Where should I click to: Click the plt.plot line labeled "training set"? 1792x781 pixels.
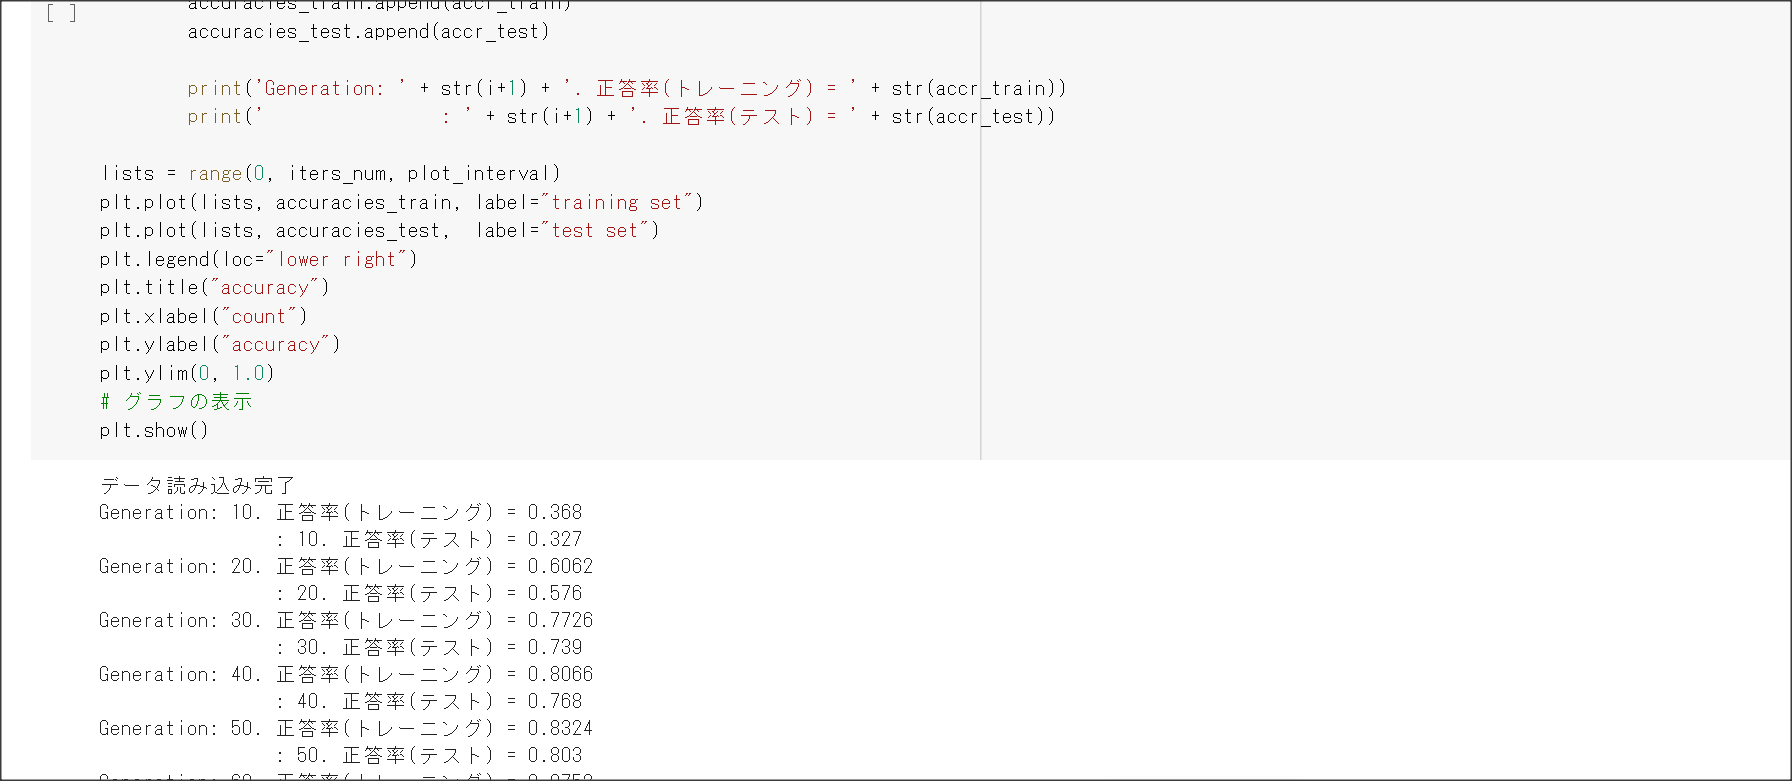(x=402, y=202)
